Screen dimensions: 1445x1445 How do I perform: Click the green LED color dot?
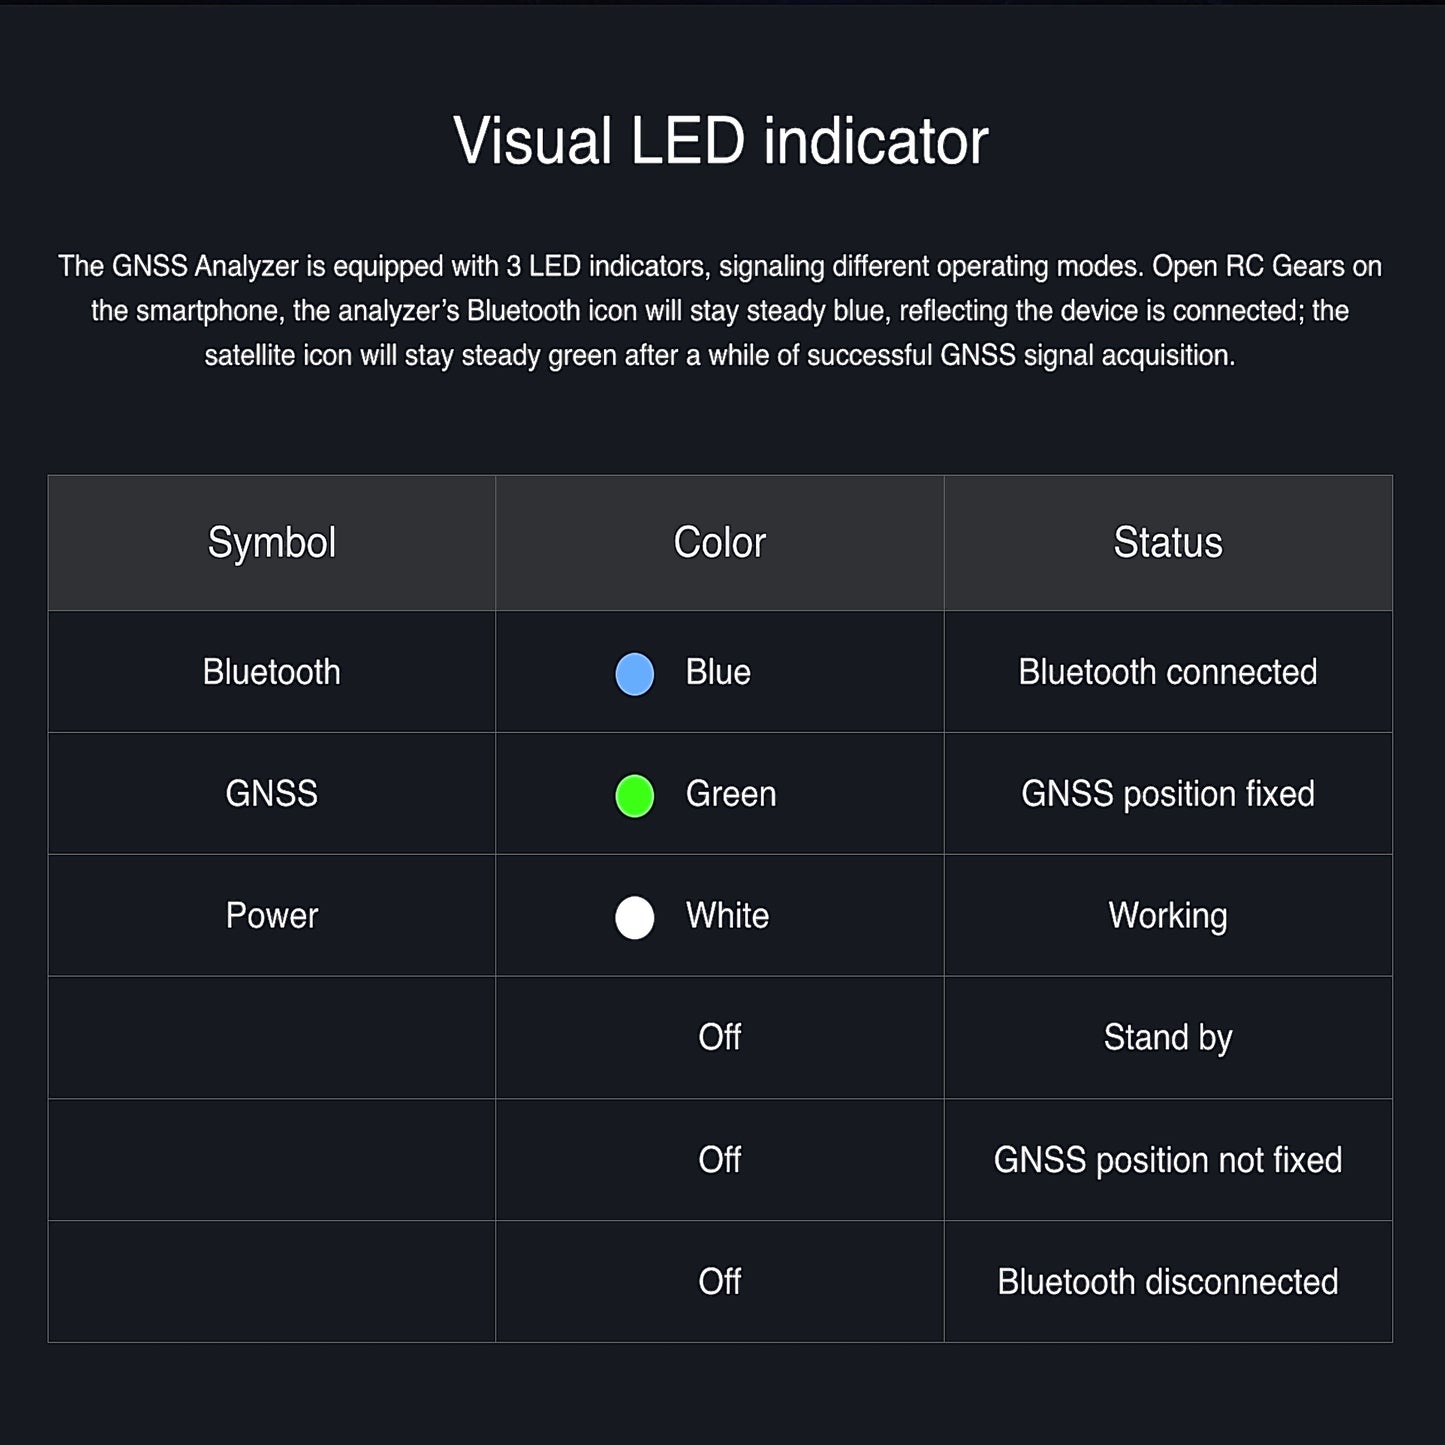coord(634,796)
